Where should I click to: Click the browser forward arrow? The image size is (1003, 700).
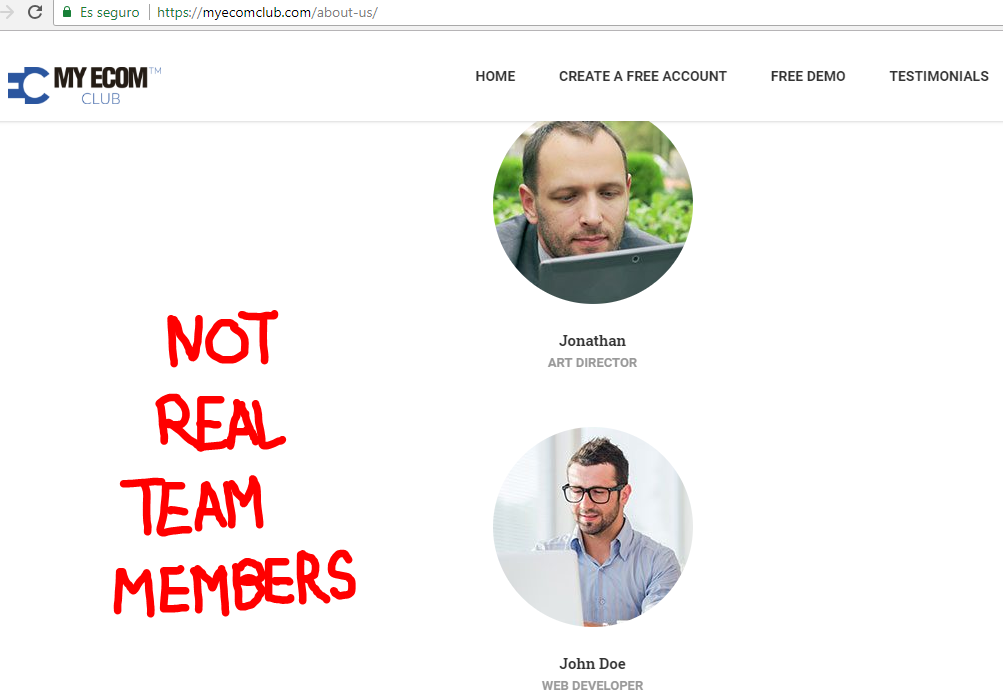coord(7,12)
